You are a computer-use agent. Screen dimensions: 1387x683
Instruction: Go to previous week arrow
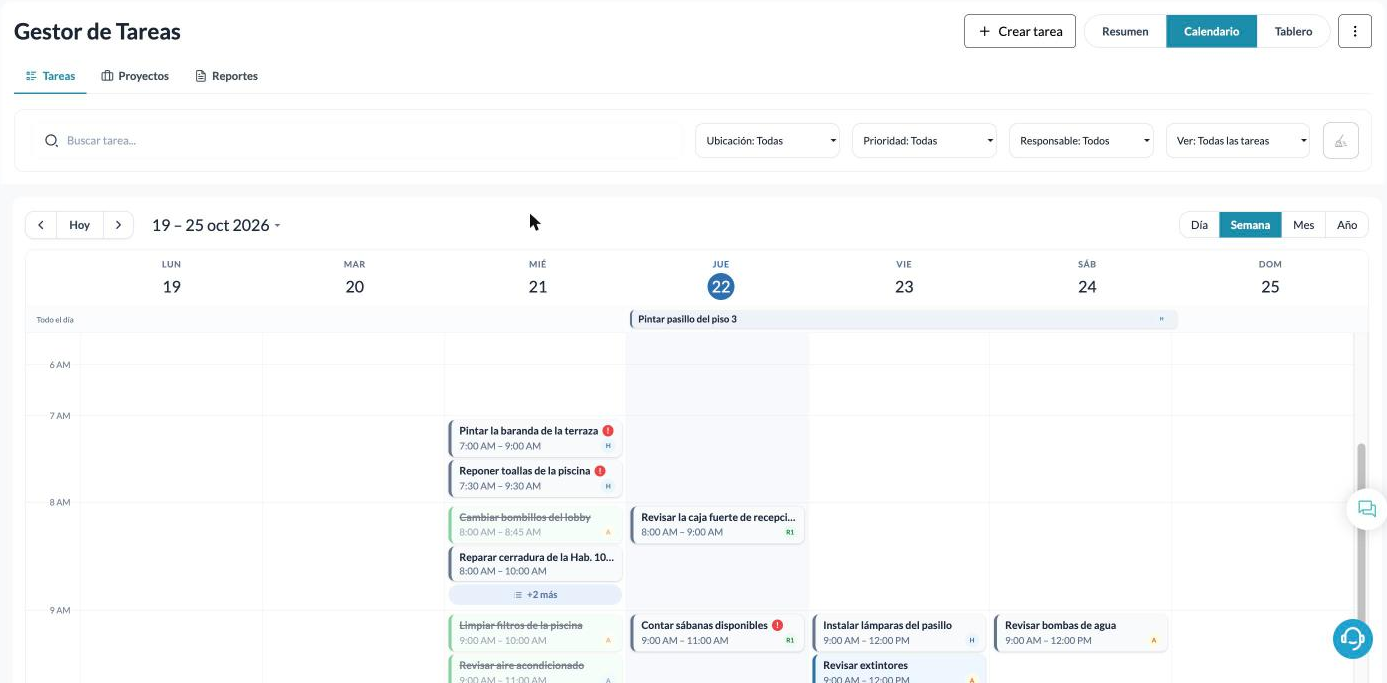click(x=41, y=225)
